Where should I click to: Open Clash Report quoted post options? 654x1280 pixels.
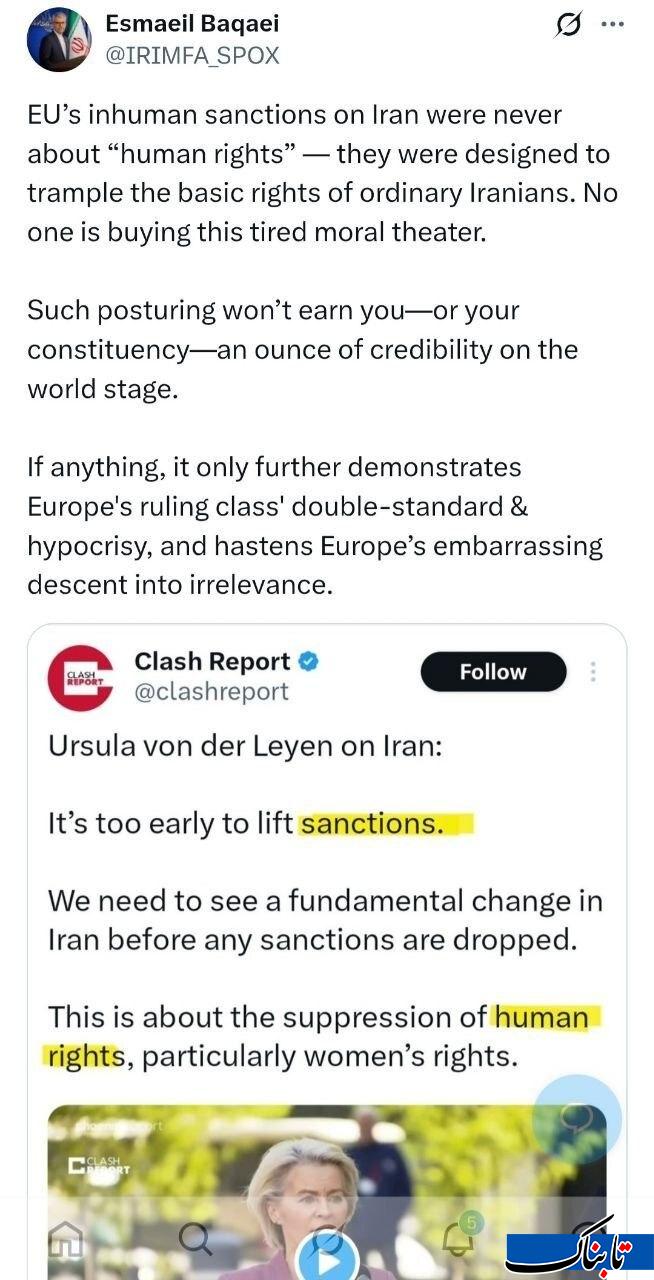point(593,672)
